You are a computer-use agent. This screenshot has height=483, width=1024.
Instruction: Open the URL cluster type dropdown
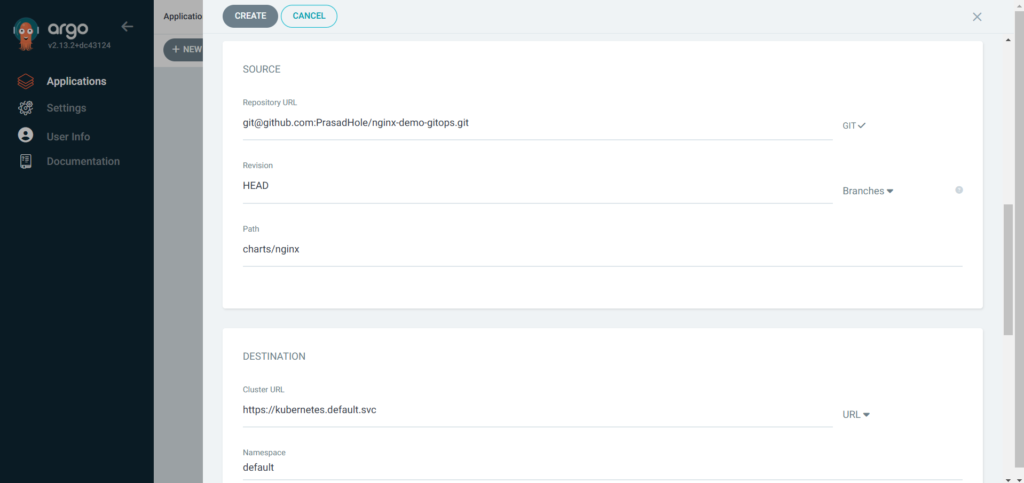click(x=856, y=414)
